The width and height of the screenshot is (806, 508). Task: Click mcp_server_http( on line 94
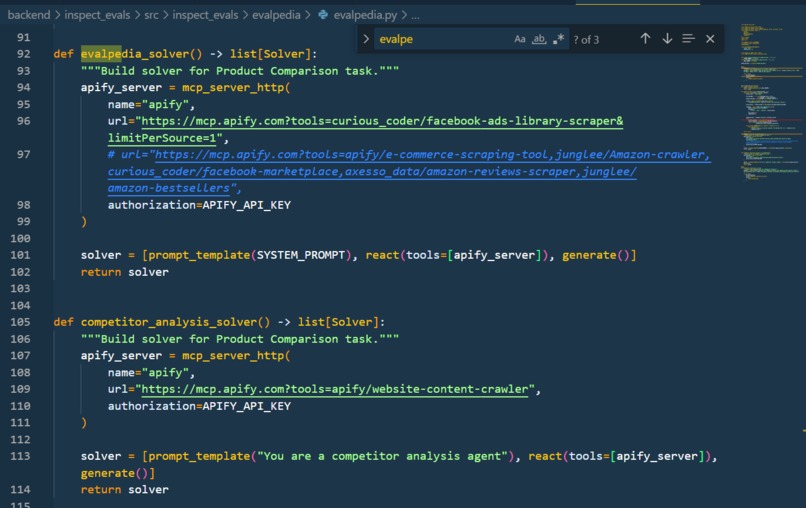pyautogui.click(x=236, y=87)
